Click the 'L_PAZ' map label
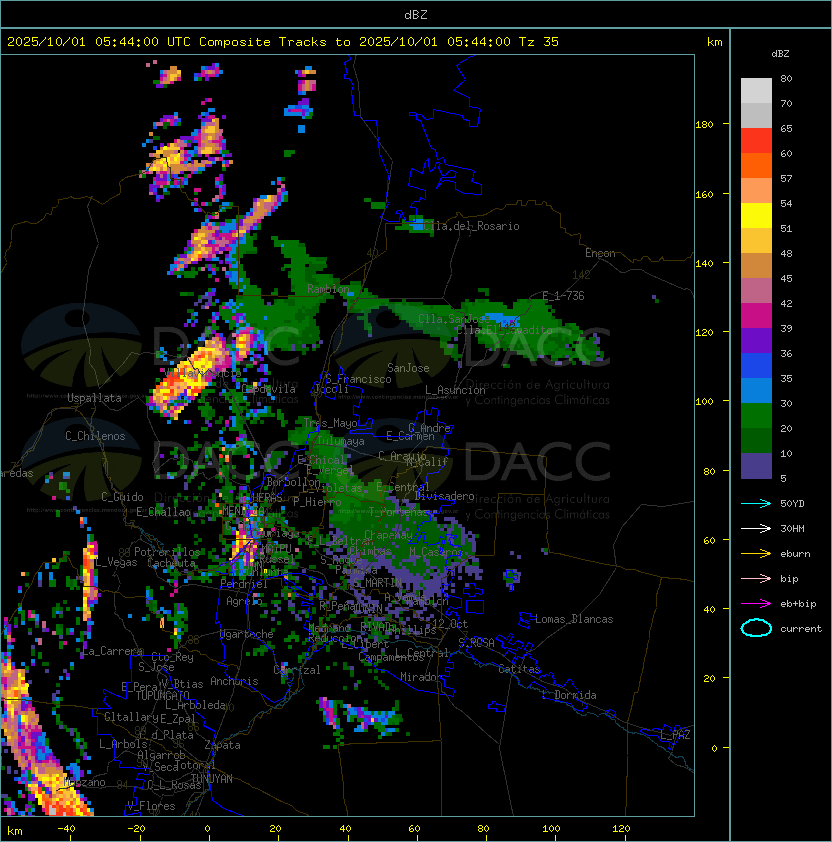This screenshot has width=832, height=842. pos(675,735)
